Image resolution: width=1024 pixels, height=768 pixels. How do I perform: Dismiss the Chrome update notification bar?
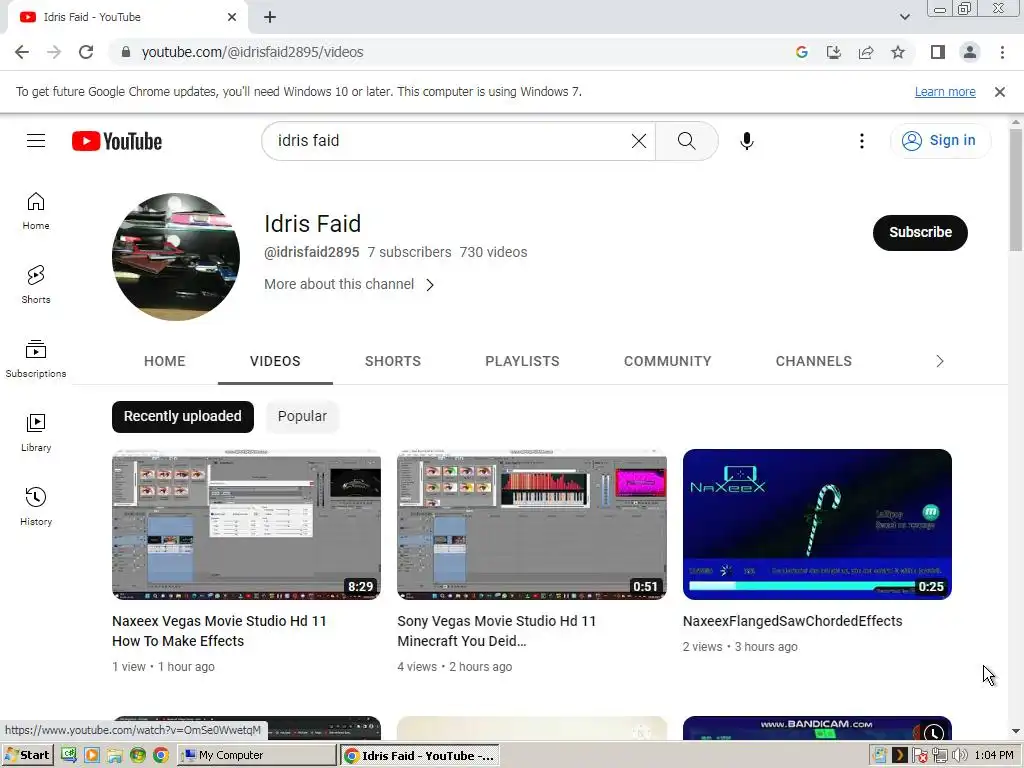[999, 92]
